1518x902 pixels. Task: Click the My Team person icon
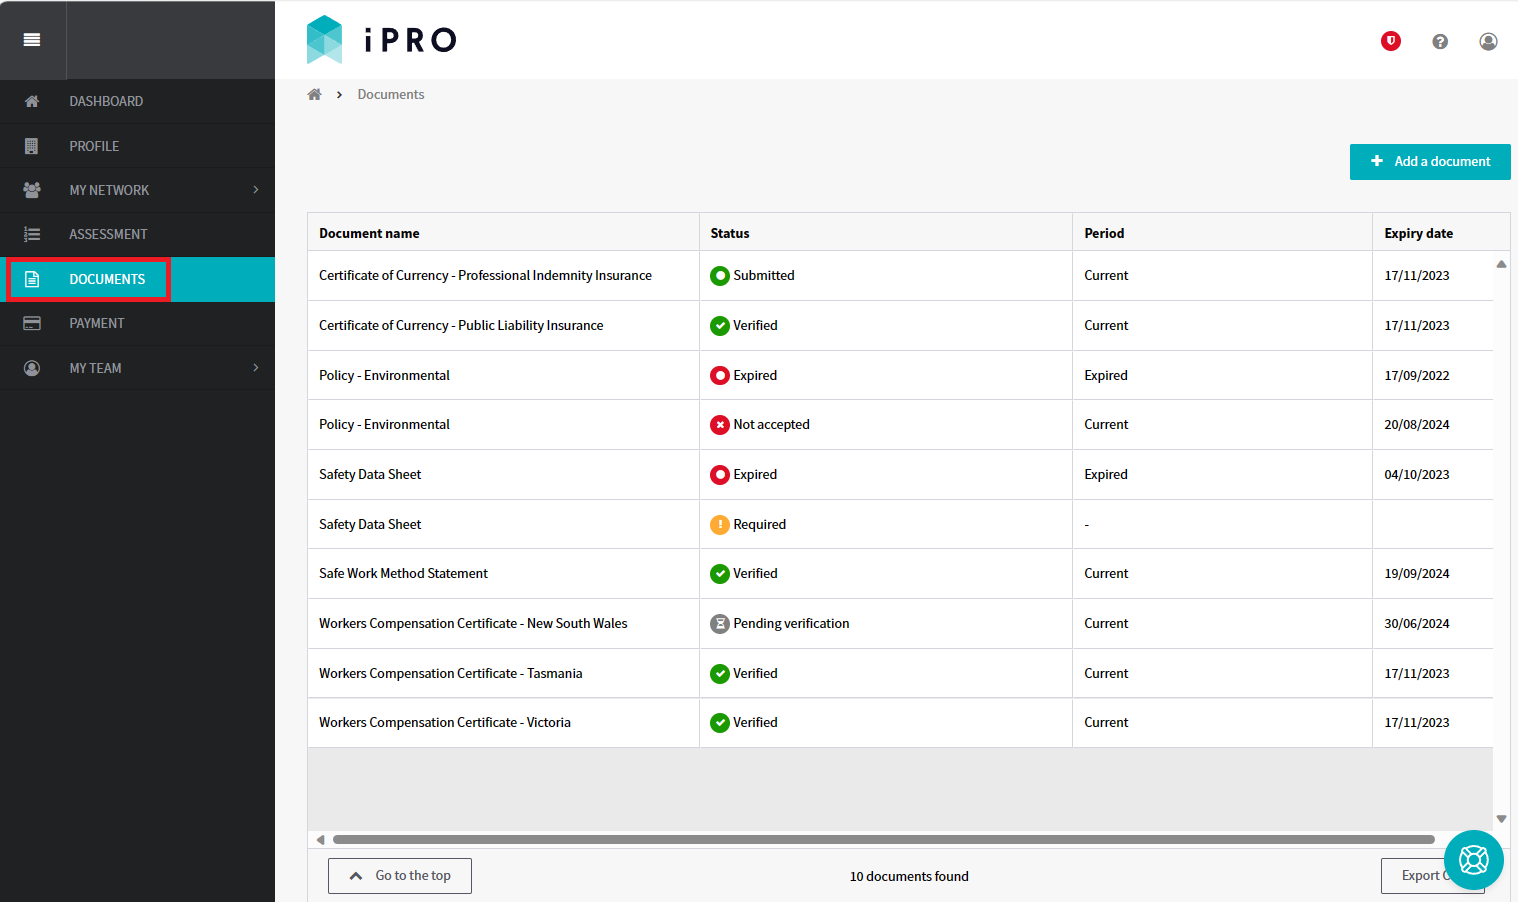[x=32, y=368]
